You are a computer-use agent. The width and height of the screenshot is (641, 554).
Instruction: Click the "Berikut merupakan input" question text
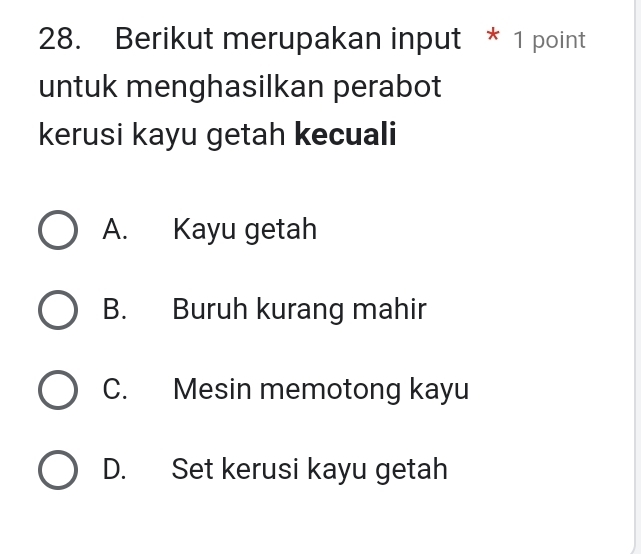coord(288,40)
